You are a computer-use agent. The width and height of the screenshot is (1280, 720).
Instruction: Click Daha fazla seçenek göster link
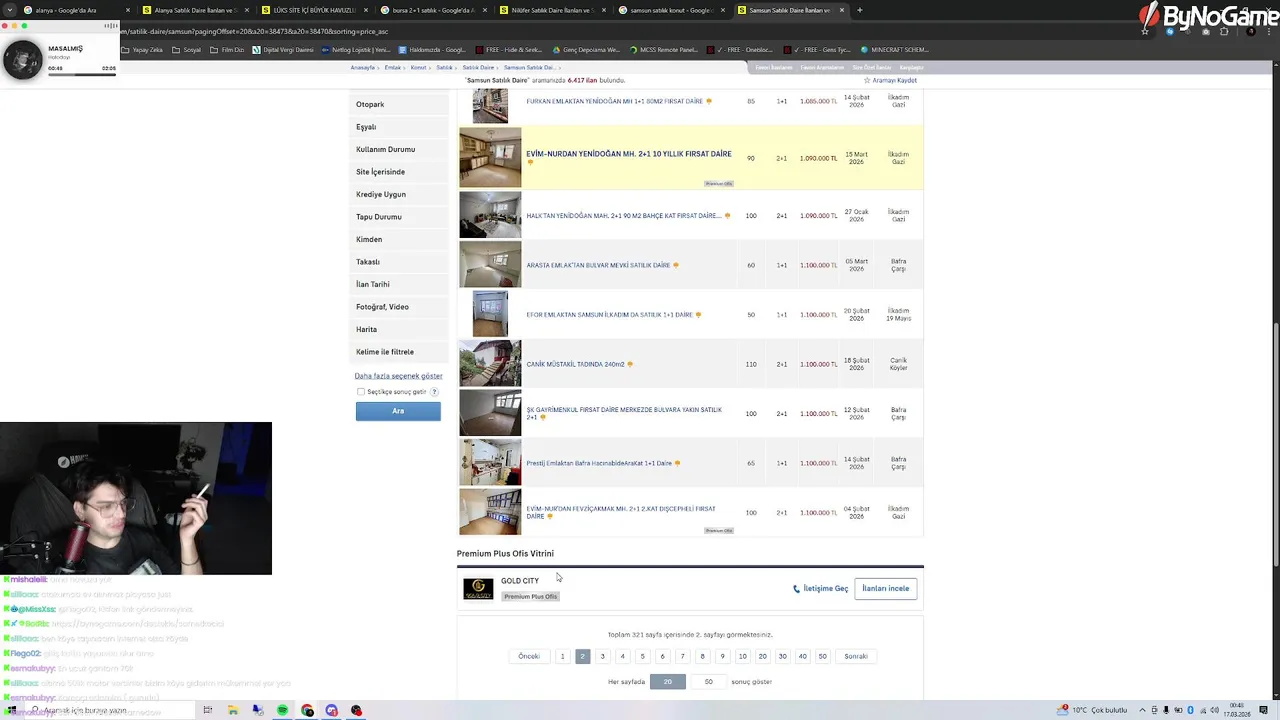tap(398, 376)
